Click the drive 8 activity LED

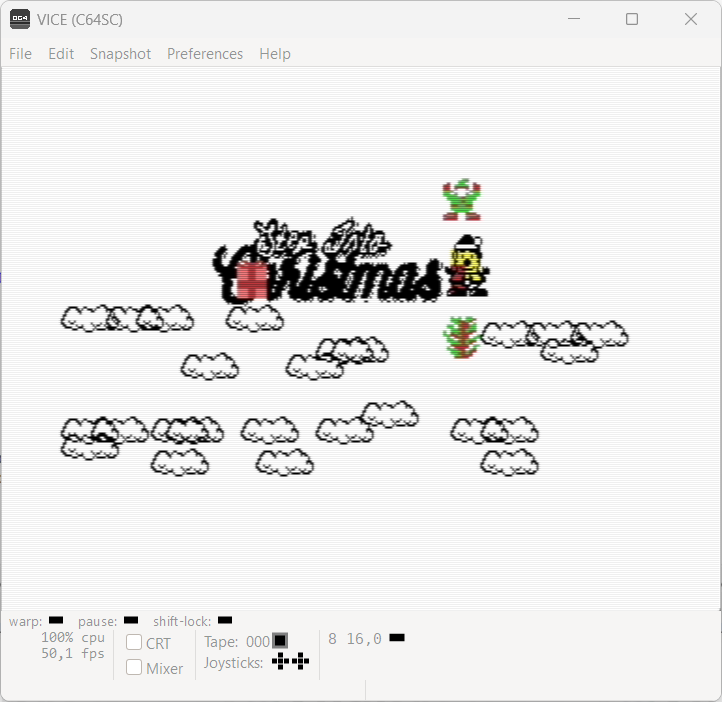pos(397,638)
